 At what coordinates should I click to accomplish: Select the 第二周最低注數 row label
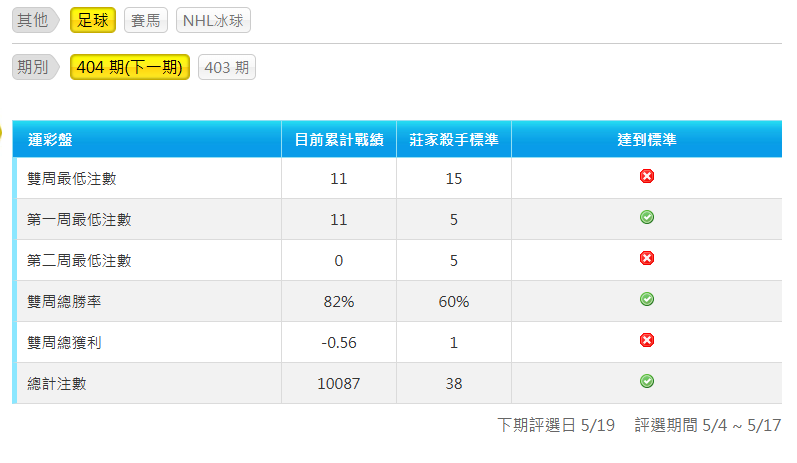click(x=79, y=261)
